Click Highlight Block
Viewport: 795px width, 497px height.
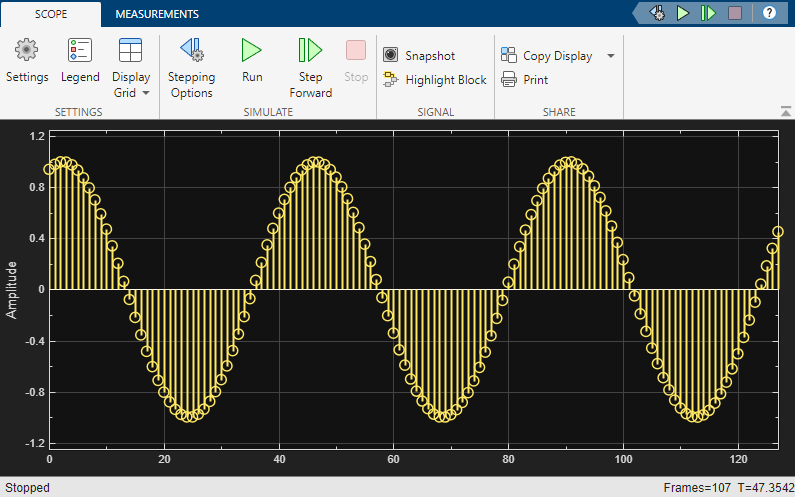(x=435, y=80)
